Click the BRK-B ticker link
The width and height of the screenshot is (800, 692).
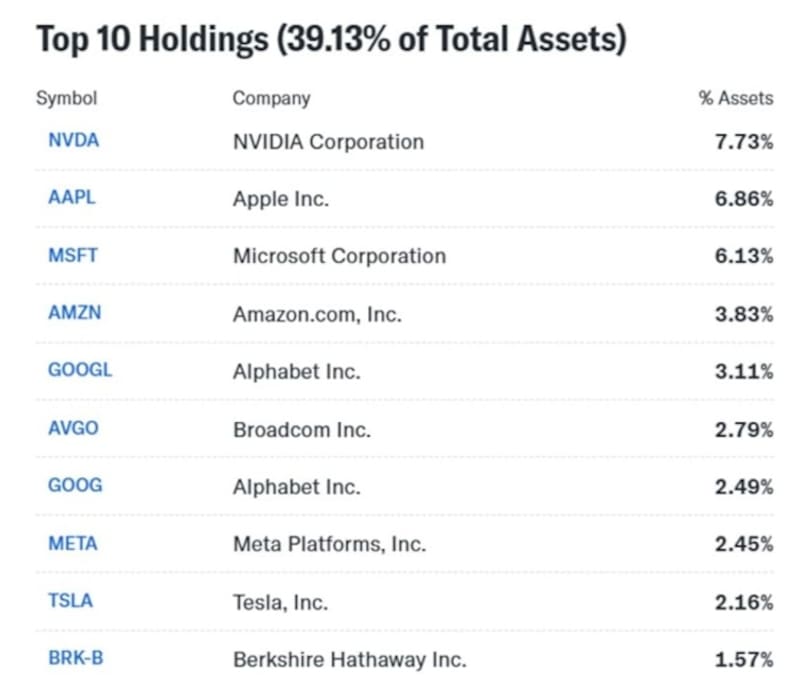coord(75,658)
